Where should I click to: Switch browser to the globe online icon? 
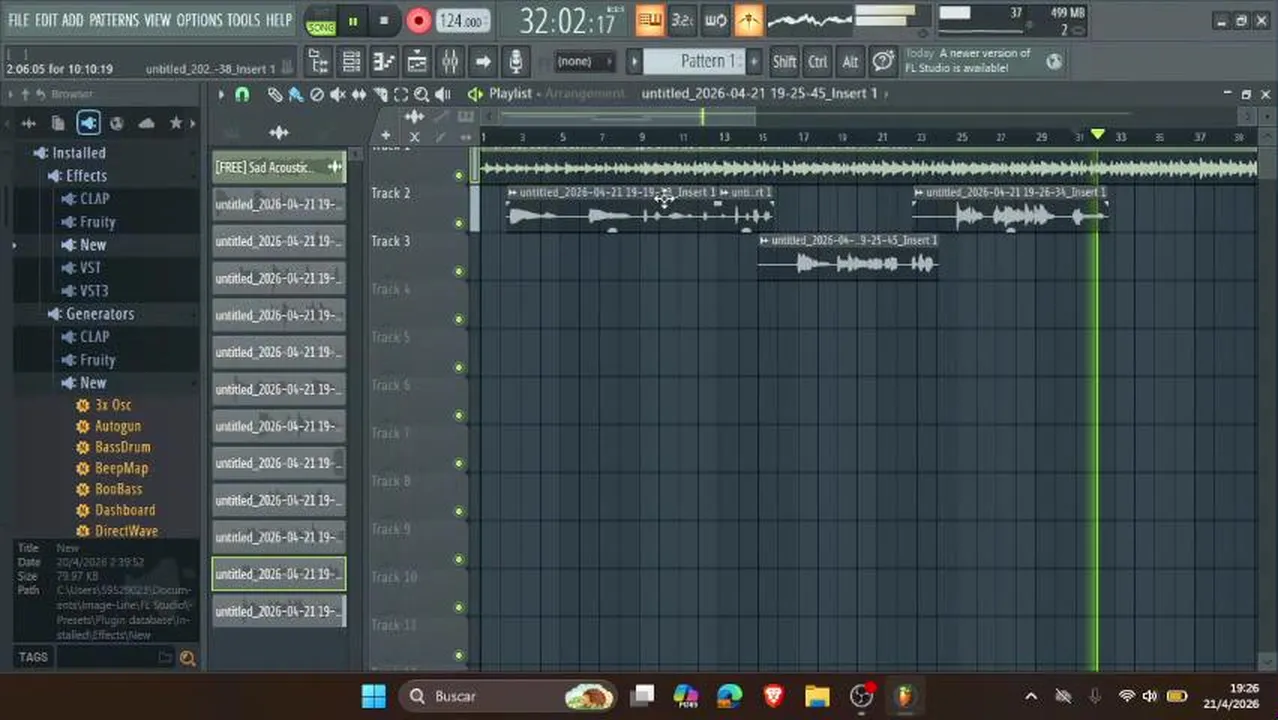[117, 123]
